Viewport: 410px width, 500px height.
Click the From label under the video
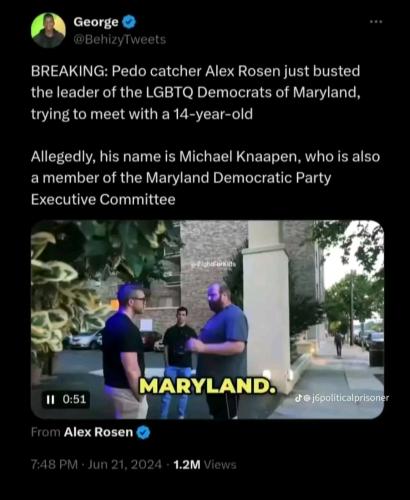[x=46, y=432]
